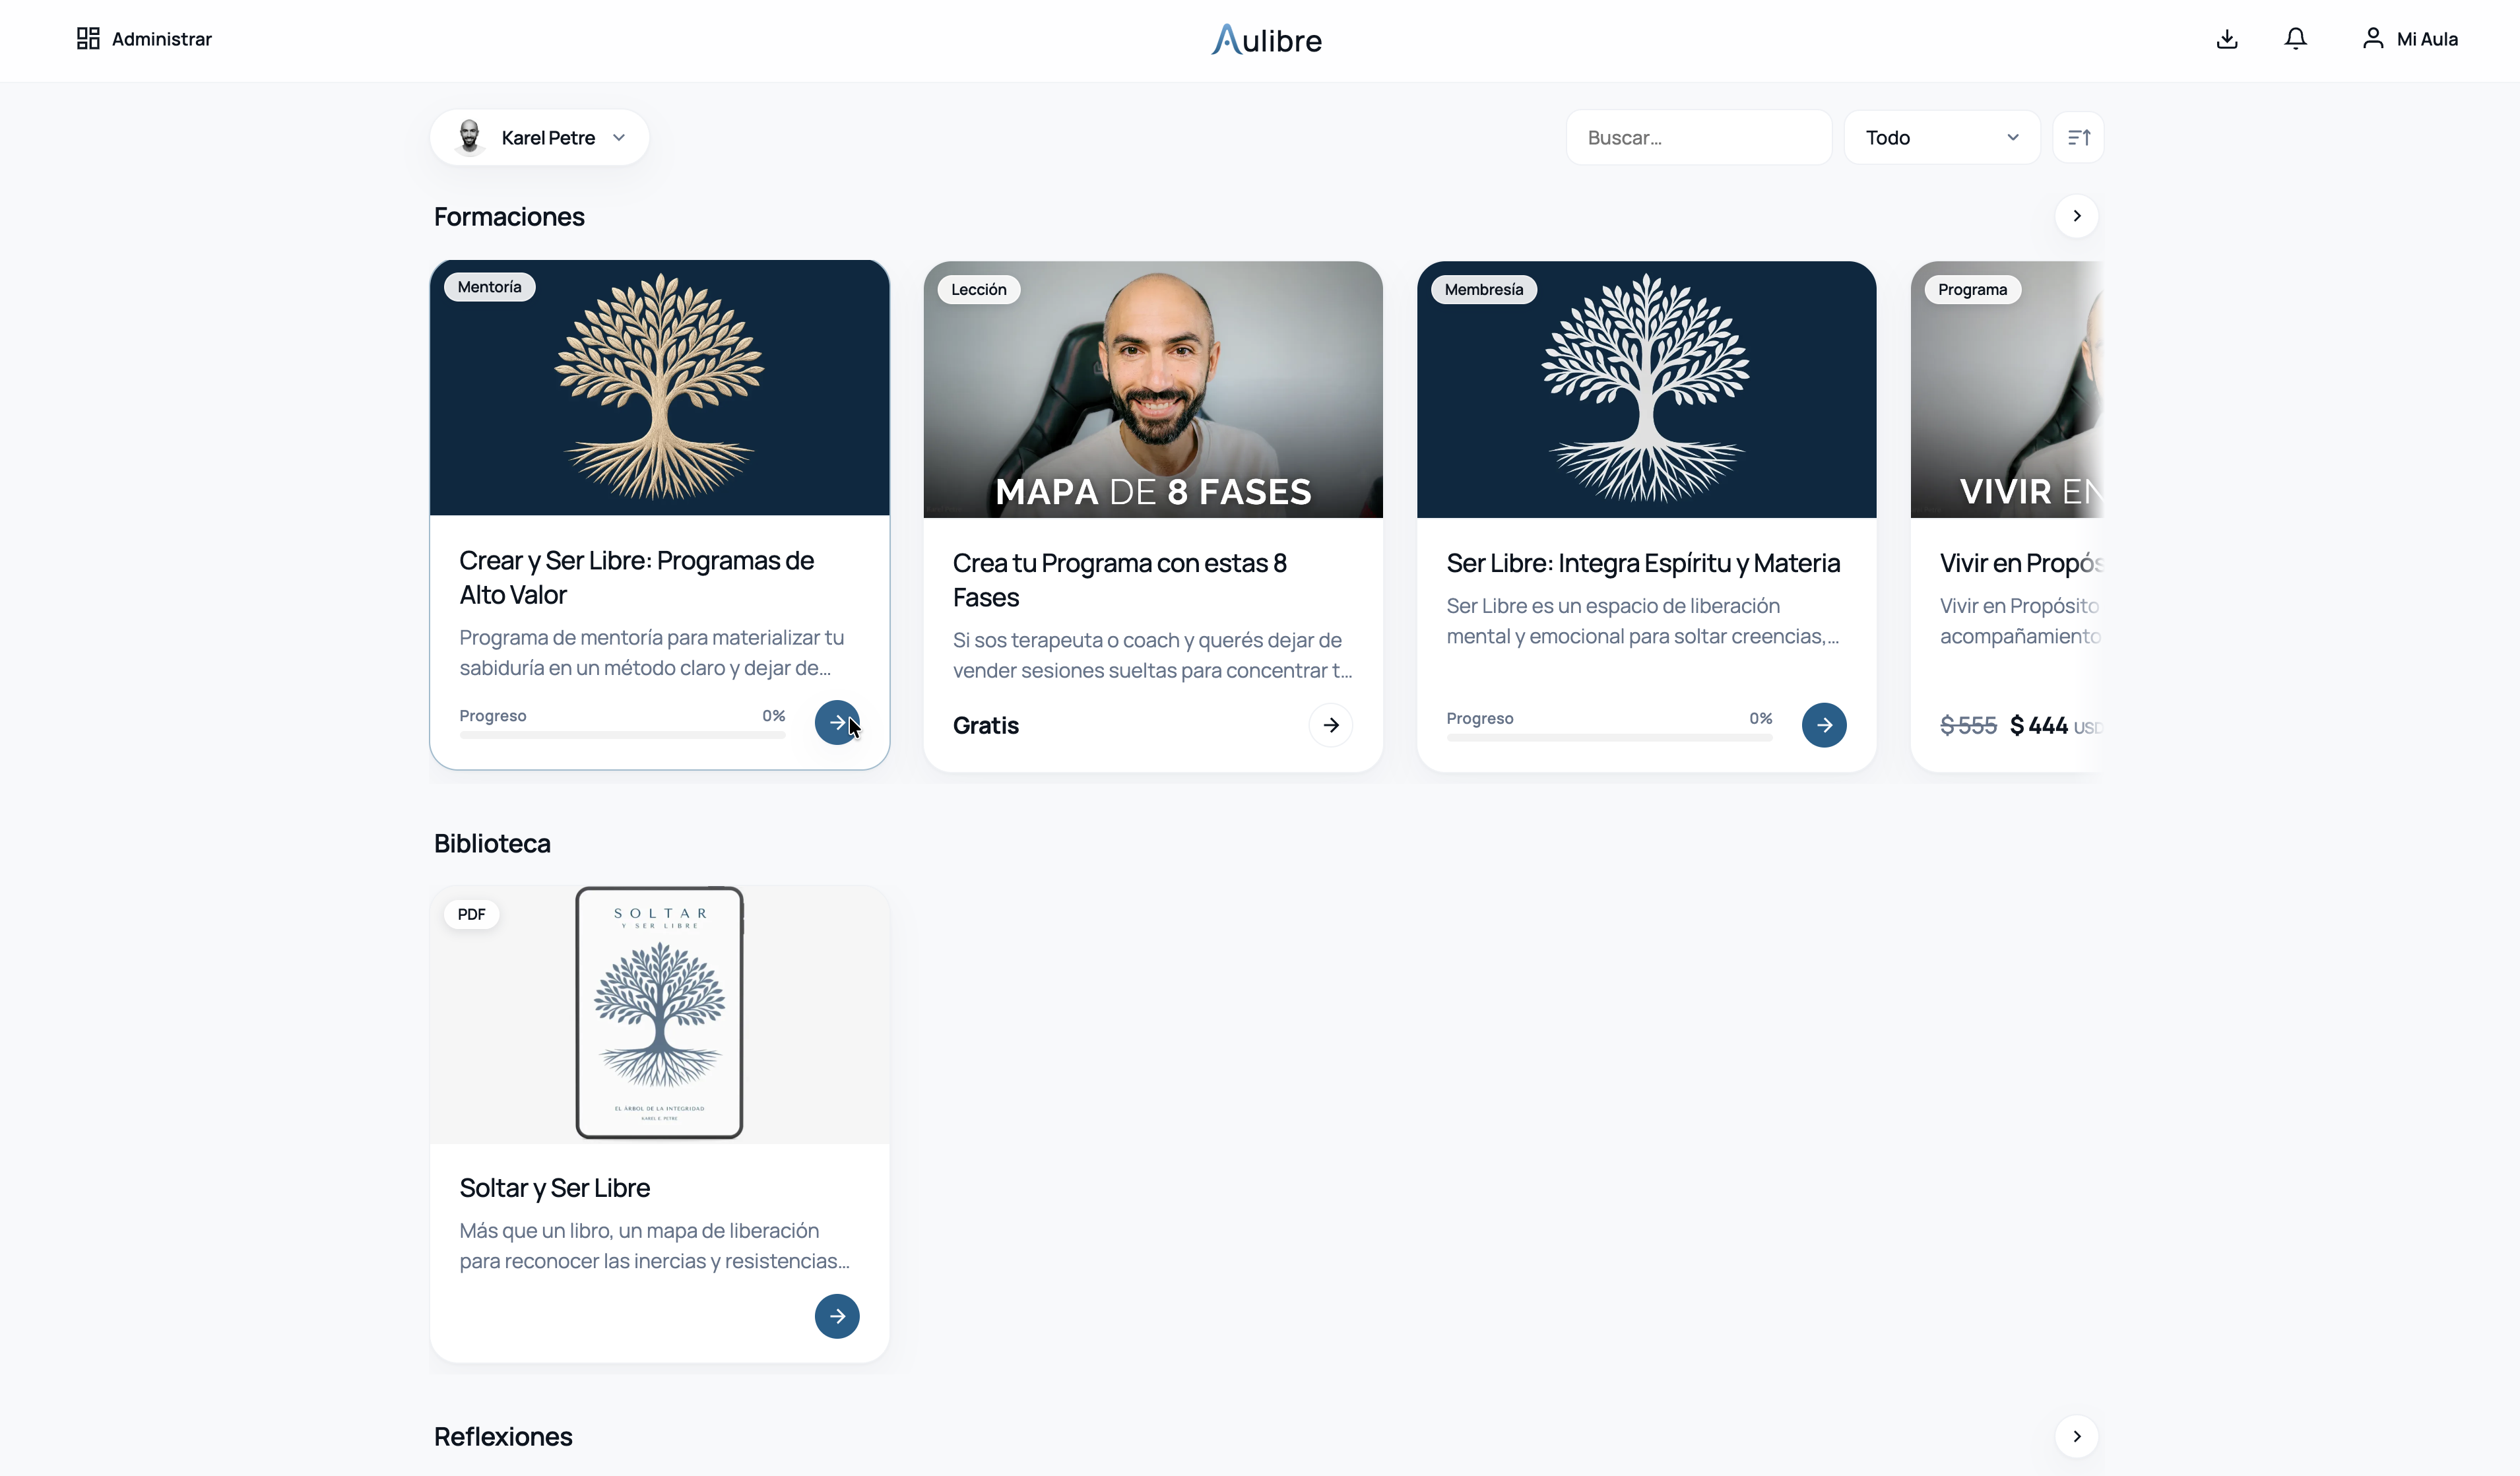The width and height of the screenshot is (2520, 1476).
Task: Open notifications bell
Action: [x=2296, y=39]
